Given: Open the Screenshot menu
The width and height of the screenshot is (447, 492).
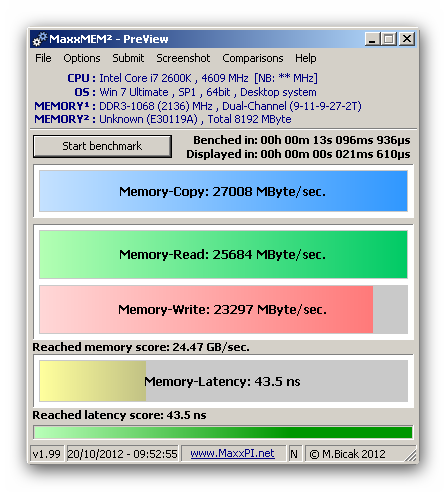Looking at the screenshot, I should click(183, 58).
